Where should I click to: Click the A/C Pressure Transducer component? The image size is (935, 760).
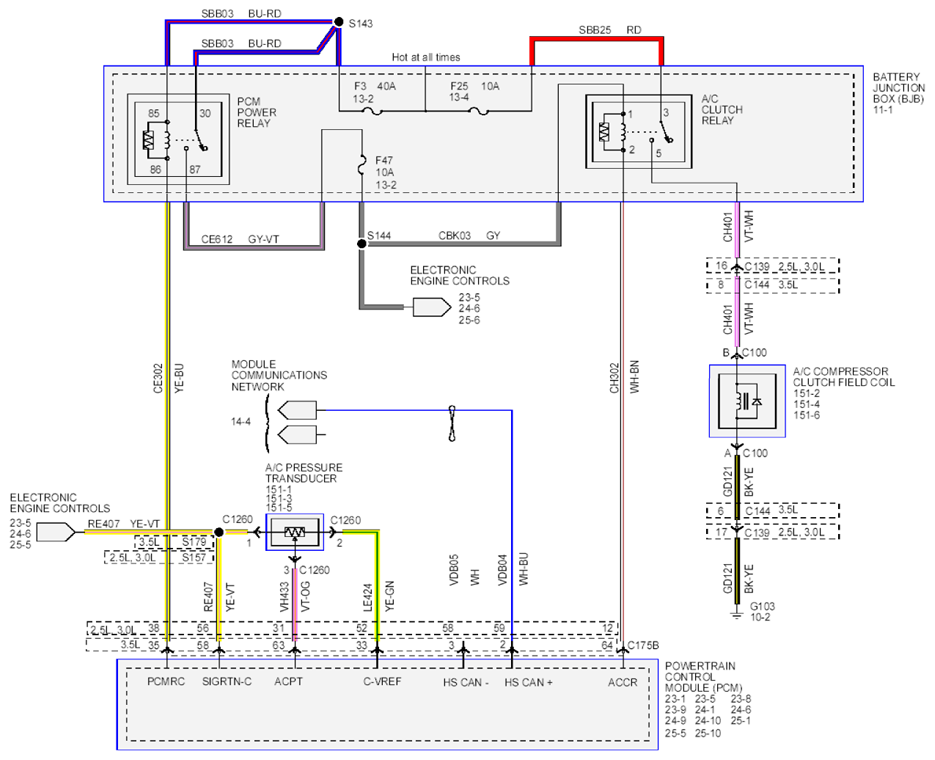[295, 532]
